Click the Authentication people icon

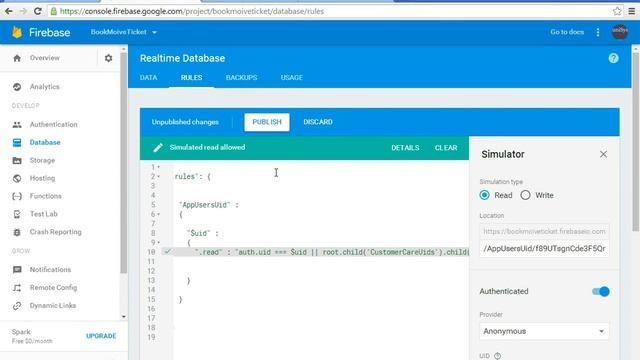(x=17, y=124)
